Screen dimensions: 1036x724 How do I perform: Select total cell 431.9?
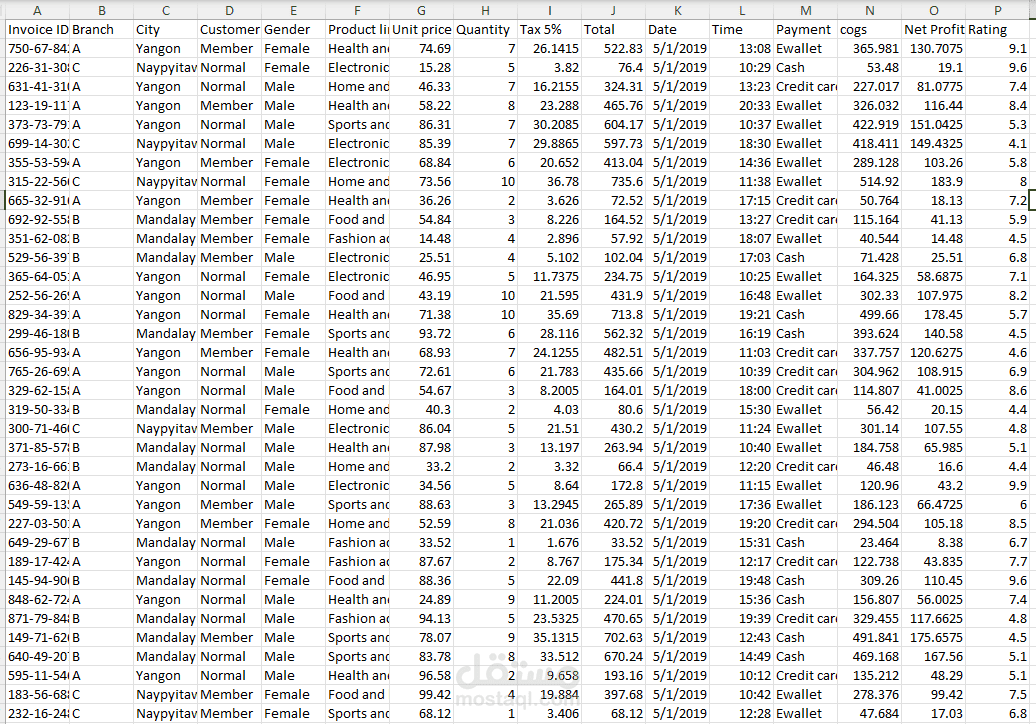(613, 296)
